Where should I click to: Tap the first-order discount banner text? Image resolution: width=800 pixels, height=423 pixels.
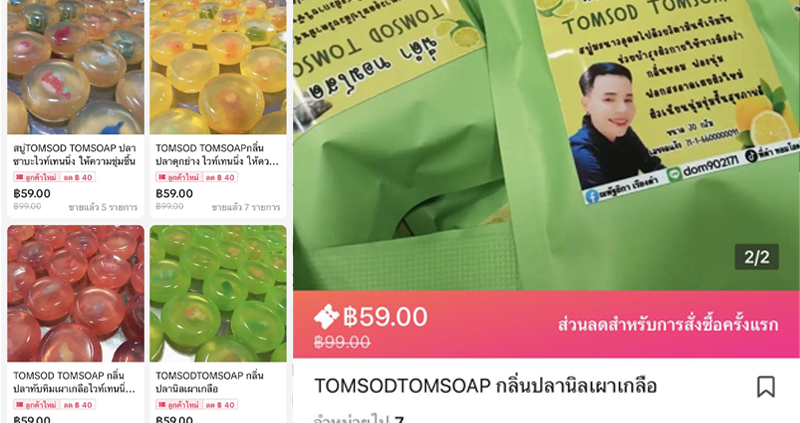[668, 325]
